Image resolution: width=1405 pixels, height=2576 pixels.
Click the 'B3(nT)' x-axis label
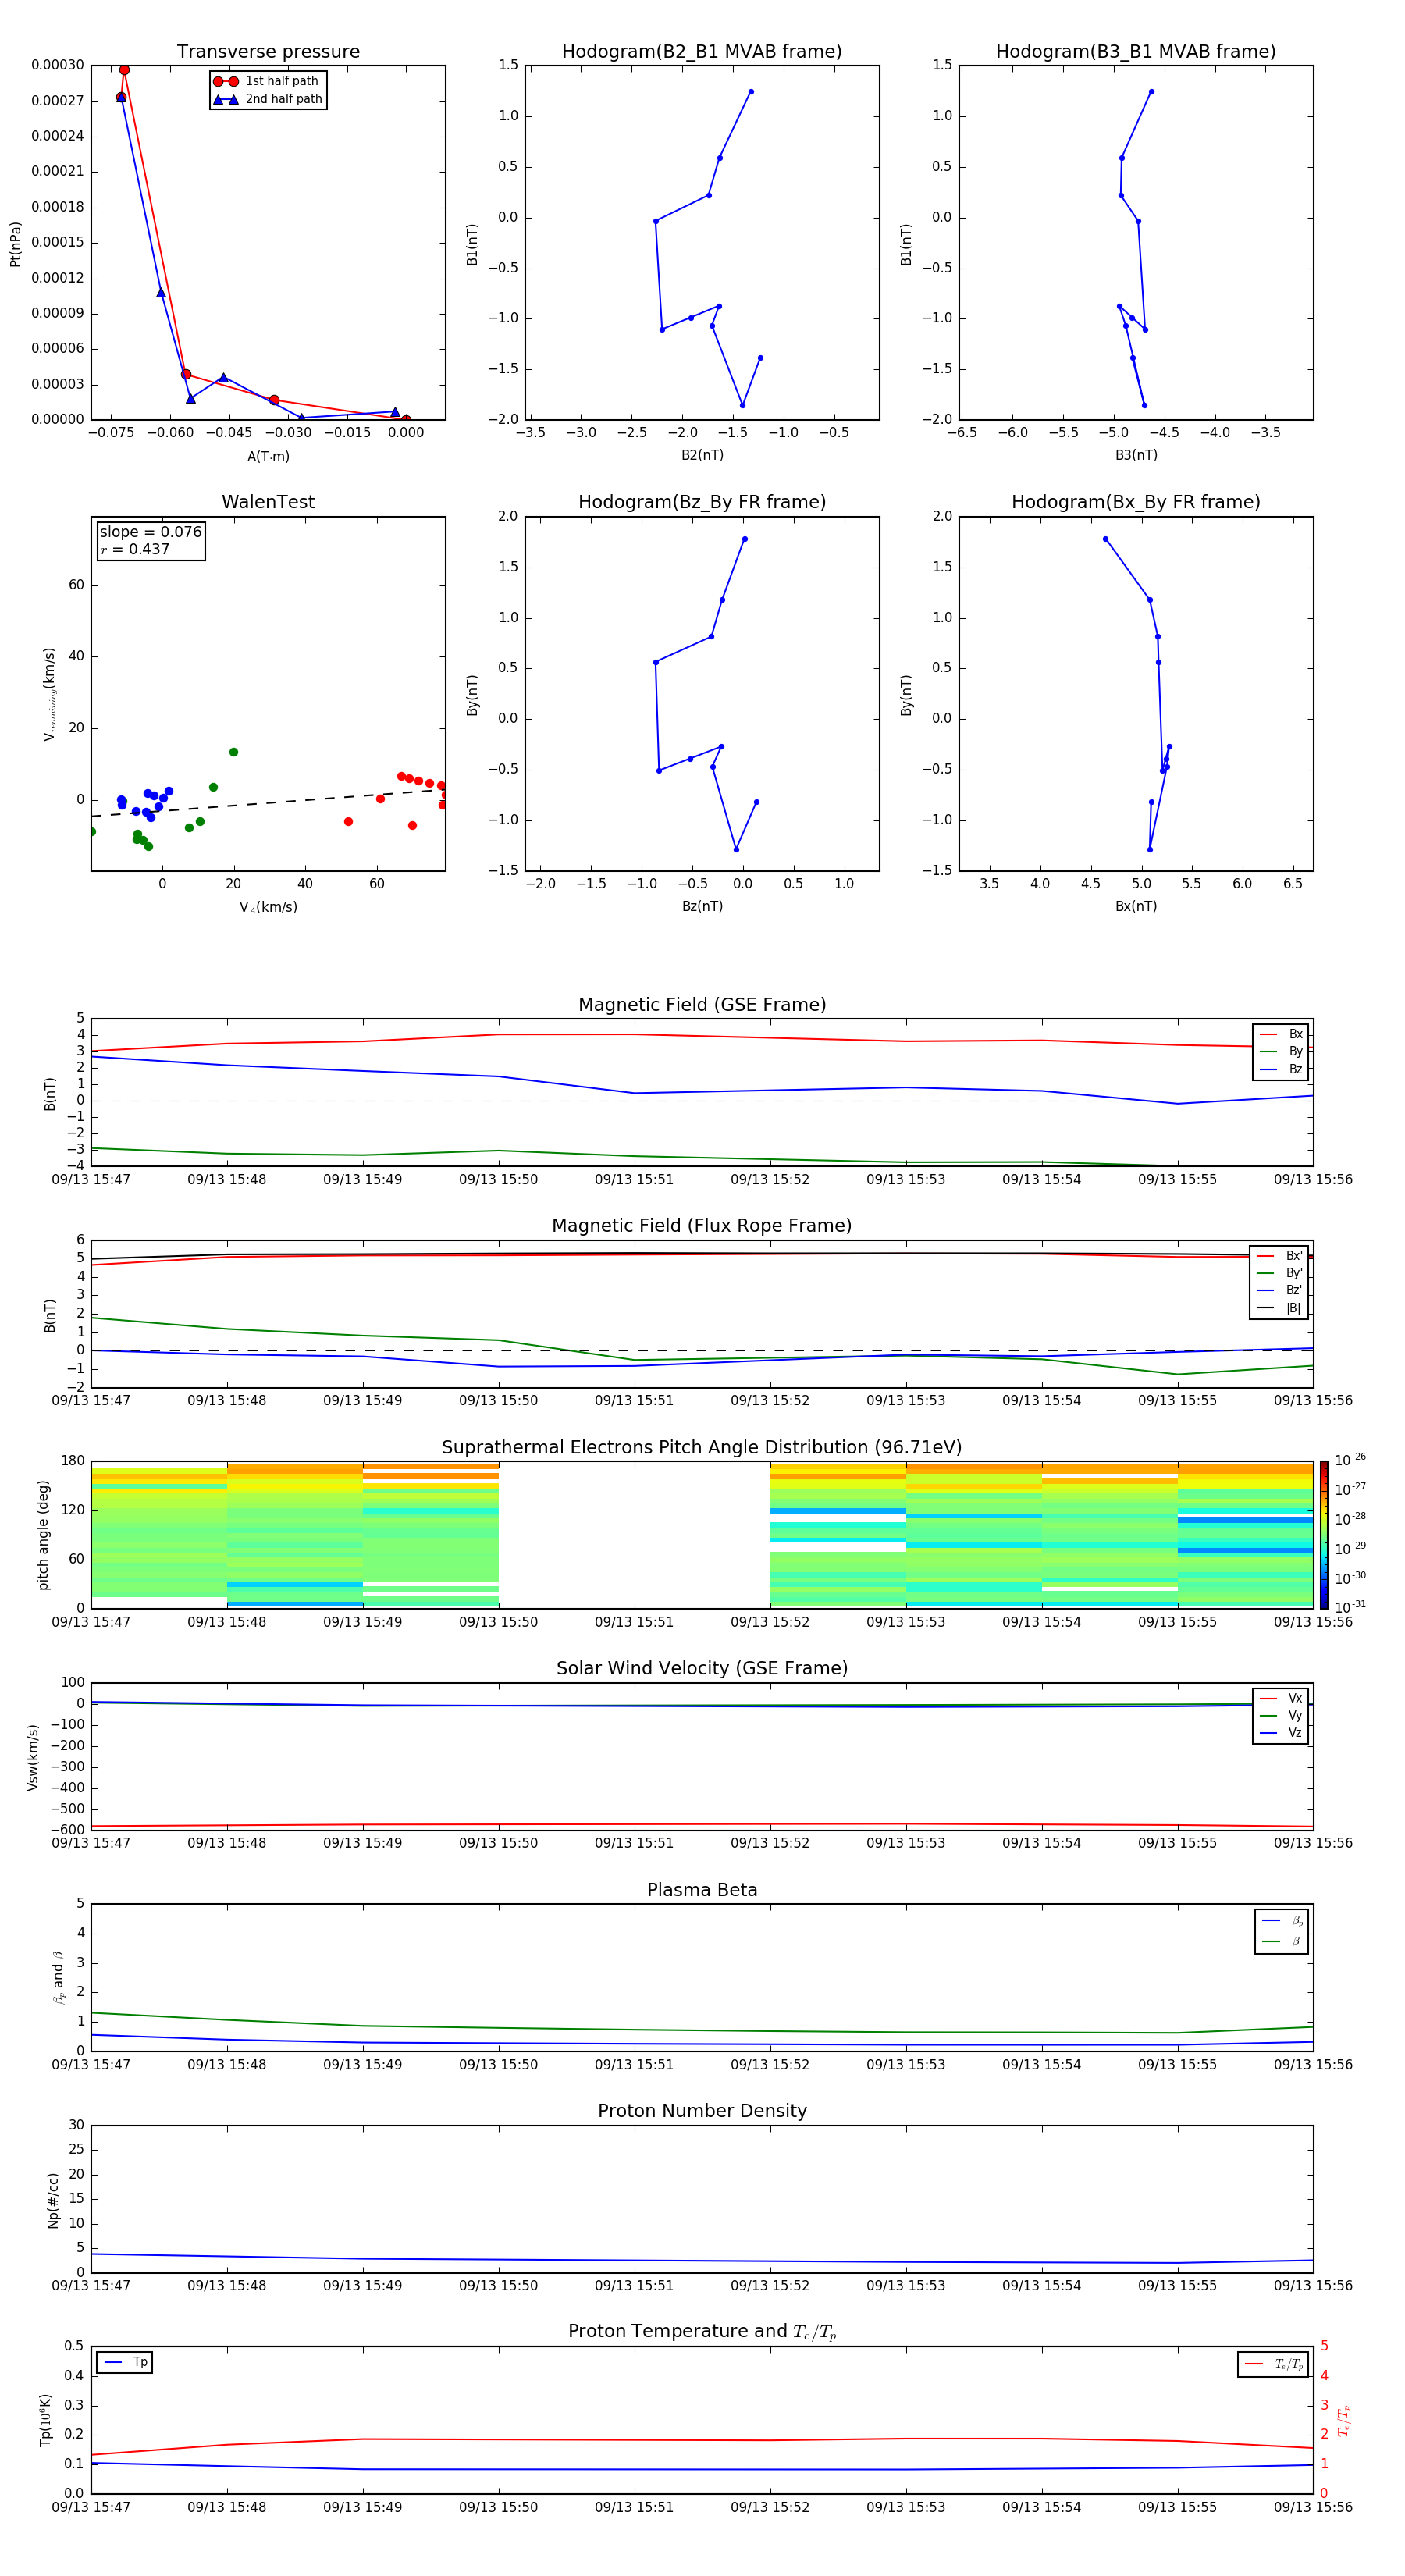pyautogui.click(x=1136, y=455)
